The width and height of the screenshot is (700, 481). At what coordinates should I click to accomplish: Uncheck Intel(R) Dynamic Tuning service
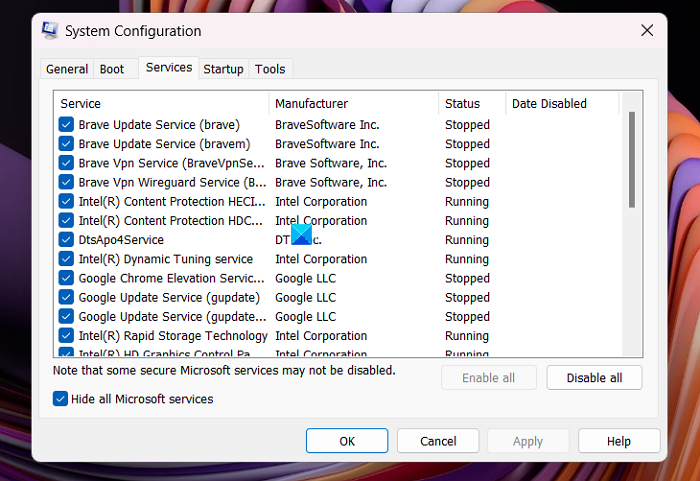pos(66,259)
